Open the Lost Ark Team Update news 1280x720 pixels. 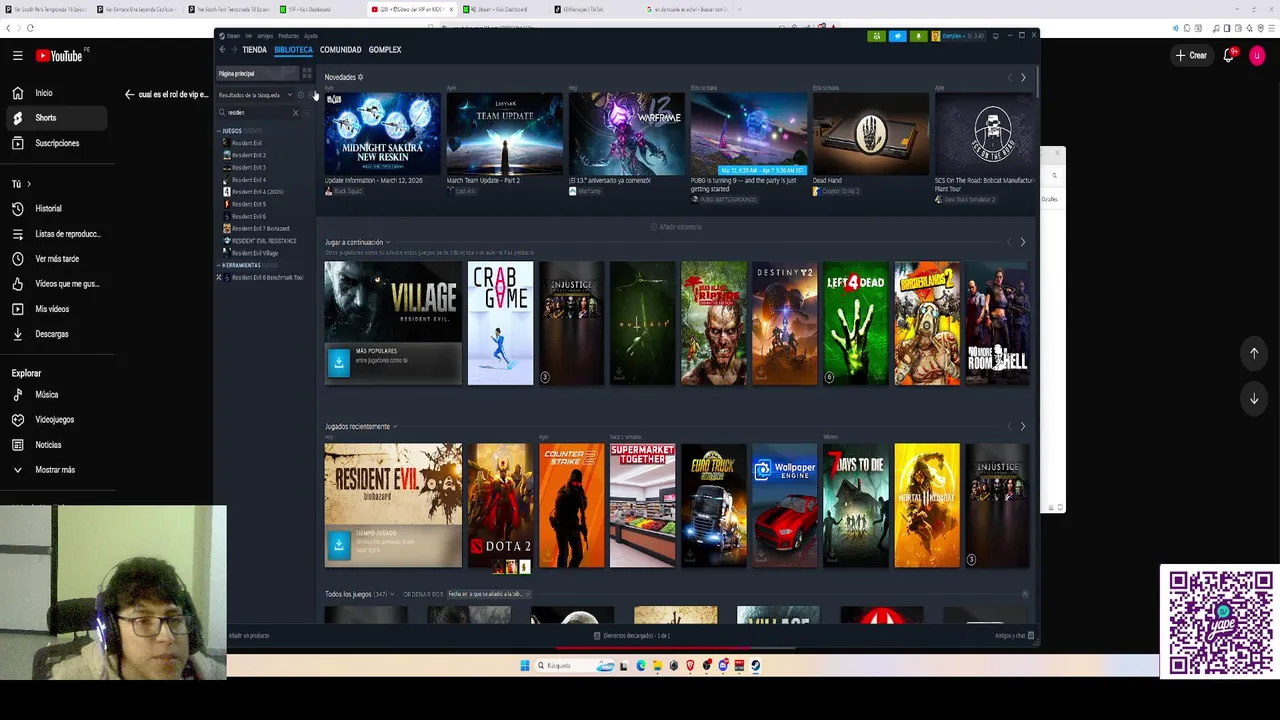pos(504,135)
